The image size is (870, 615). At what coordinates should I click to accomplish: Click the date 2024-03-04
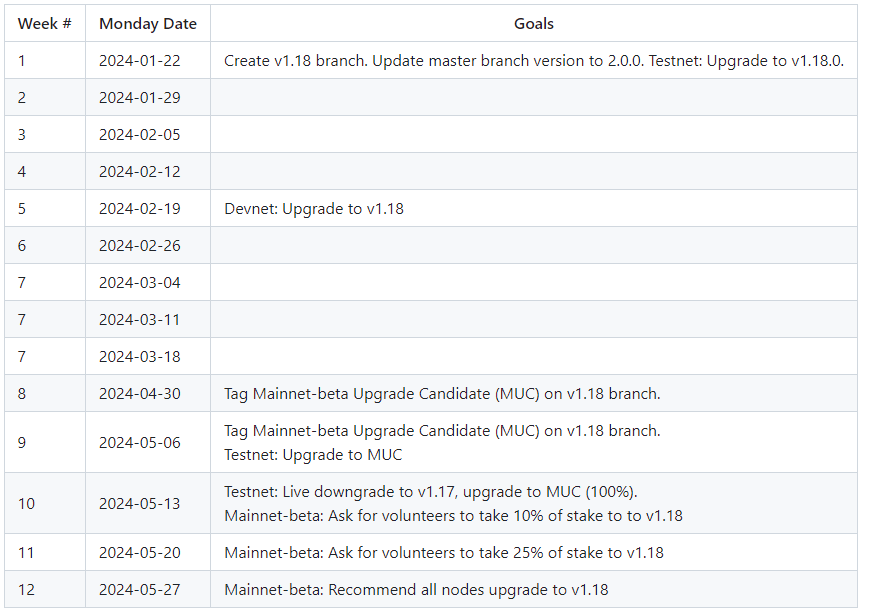[139, 282]
